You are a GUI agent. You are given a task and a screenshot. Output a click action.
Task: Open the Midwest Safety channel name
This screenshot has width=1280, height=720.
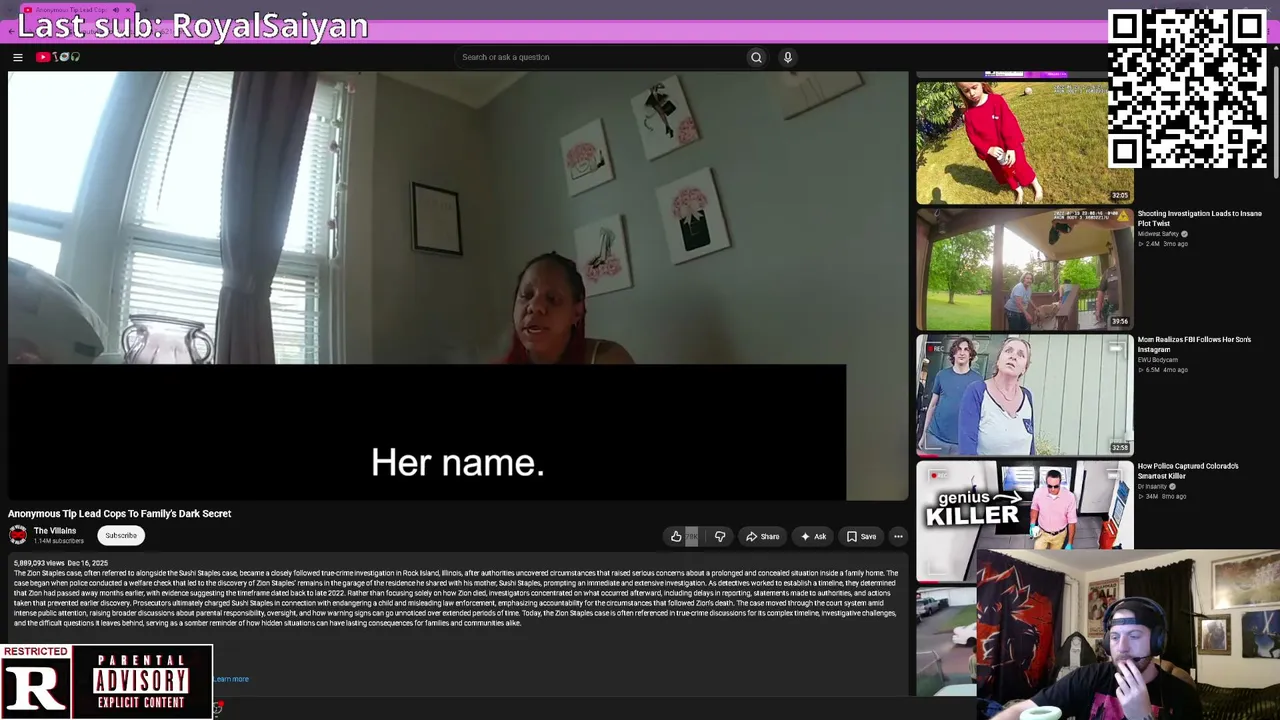[1158, 234]
